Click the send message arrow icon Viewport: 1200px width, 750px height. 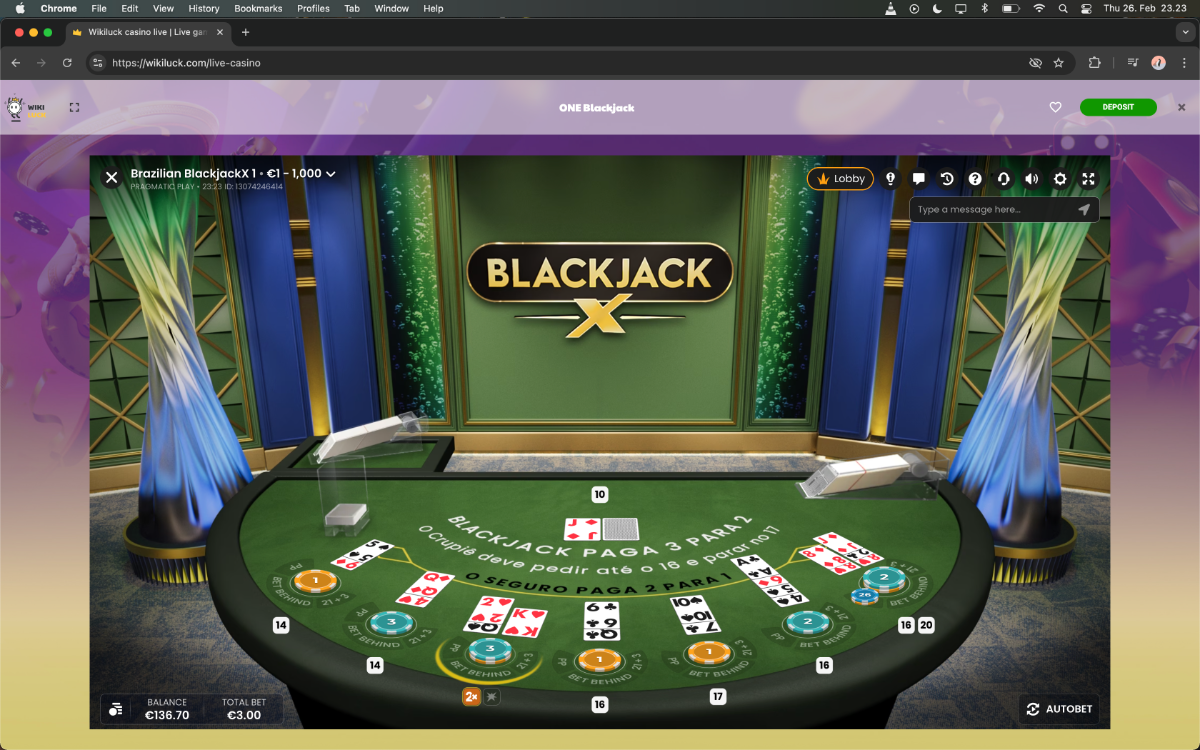[x=1084, y=210]
